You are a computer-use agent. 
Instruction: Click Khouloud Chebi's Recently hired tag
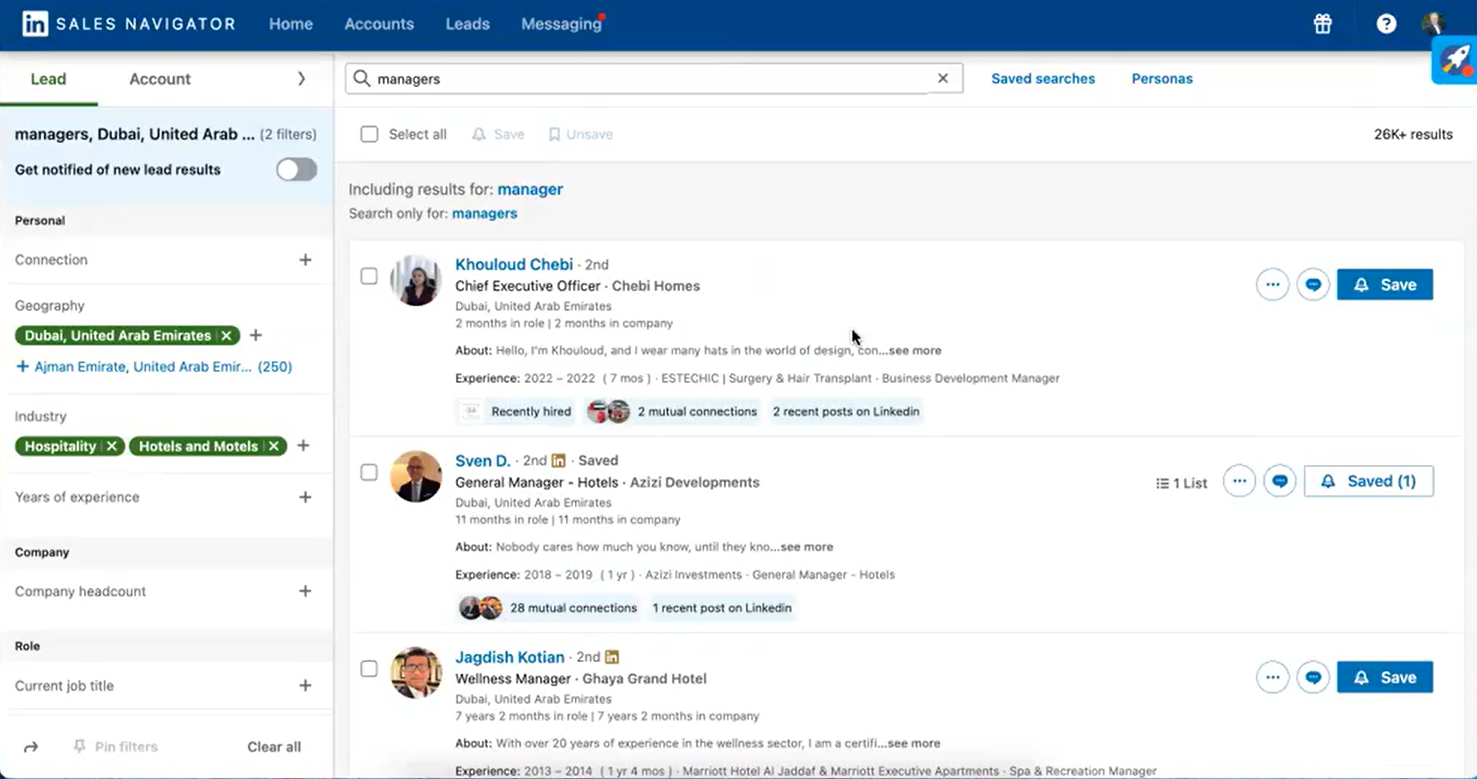(x=517, y=411)
